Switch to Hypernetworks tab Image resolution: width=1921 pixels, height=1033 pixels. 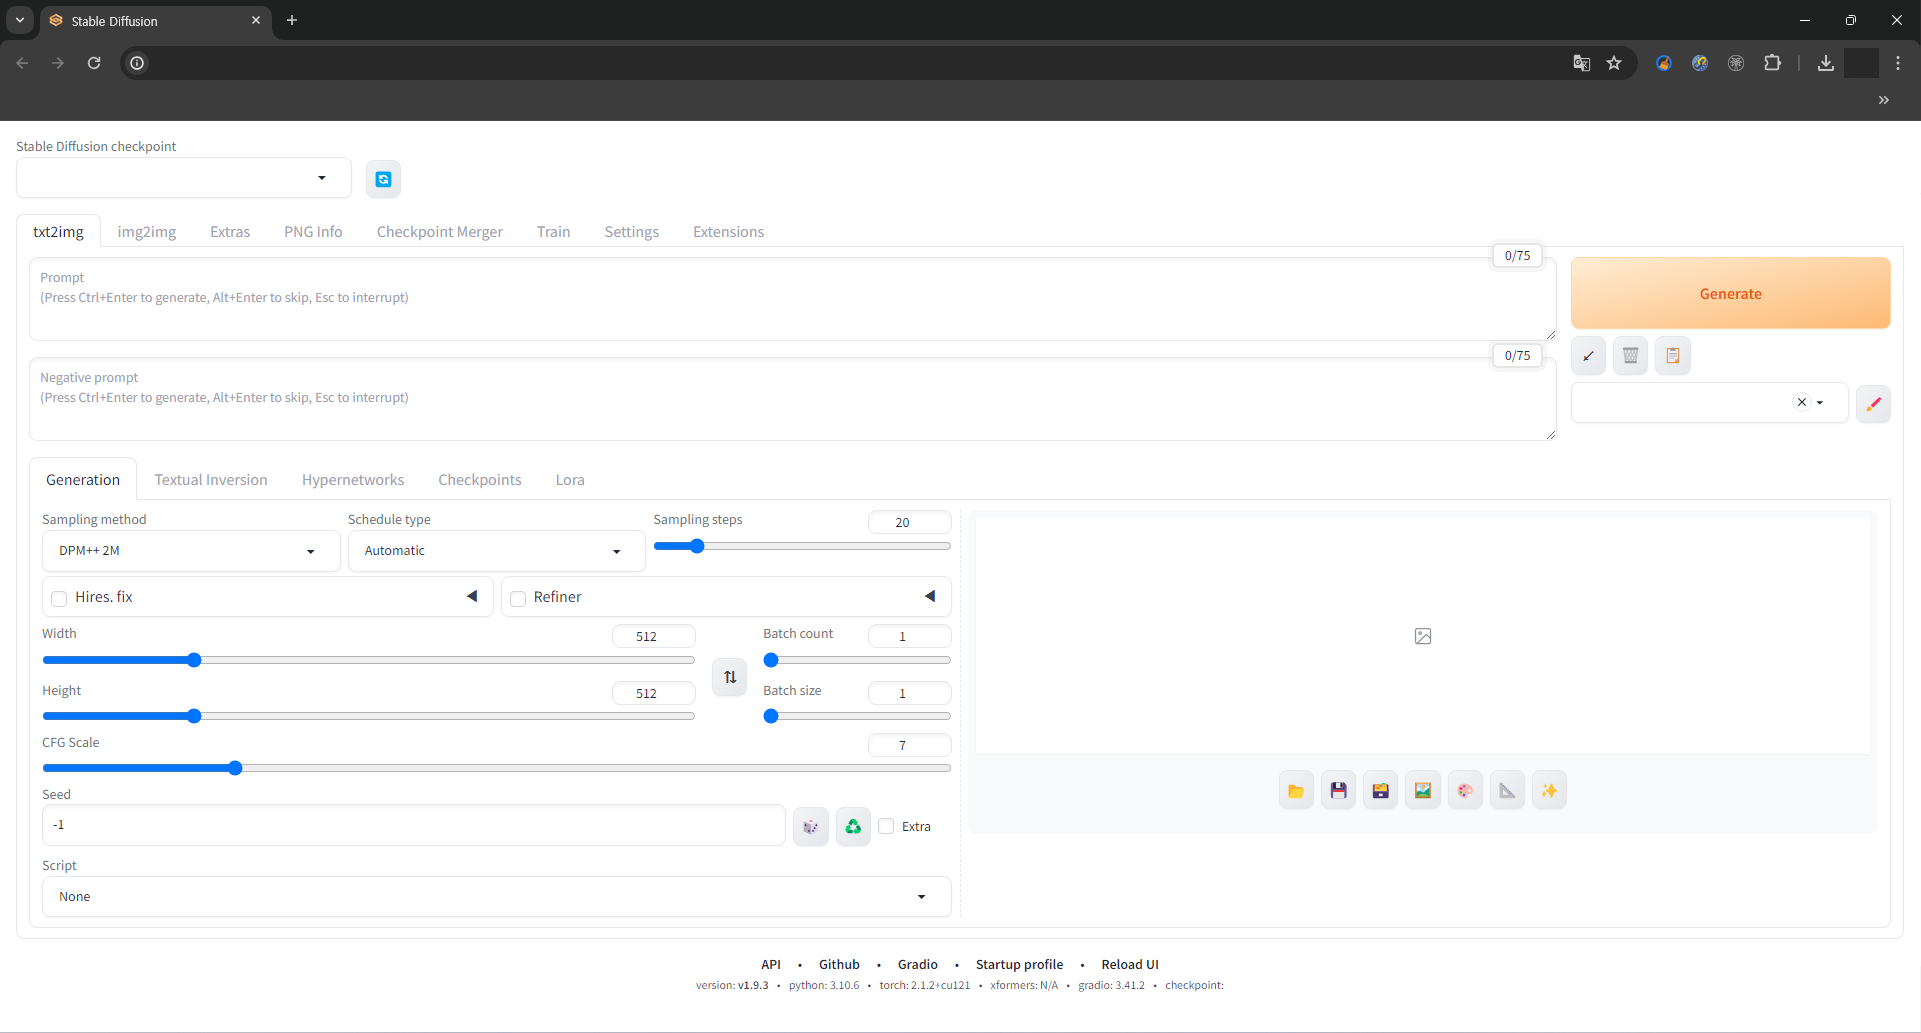(x=353, y=480)
